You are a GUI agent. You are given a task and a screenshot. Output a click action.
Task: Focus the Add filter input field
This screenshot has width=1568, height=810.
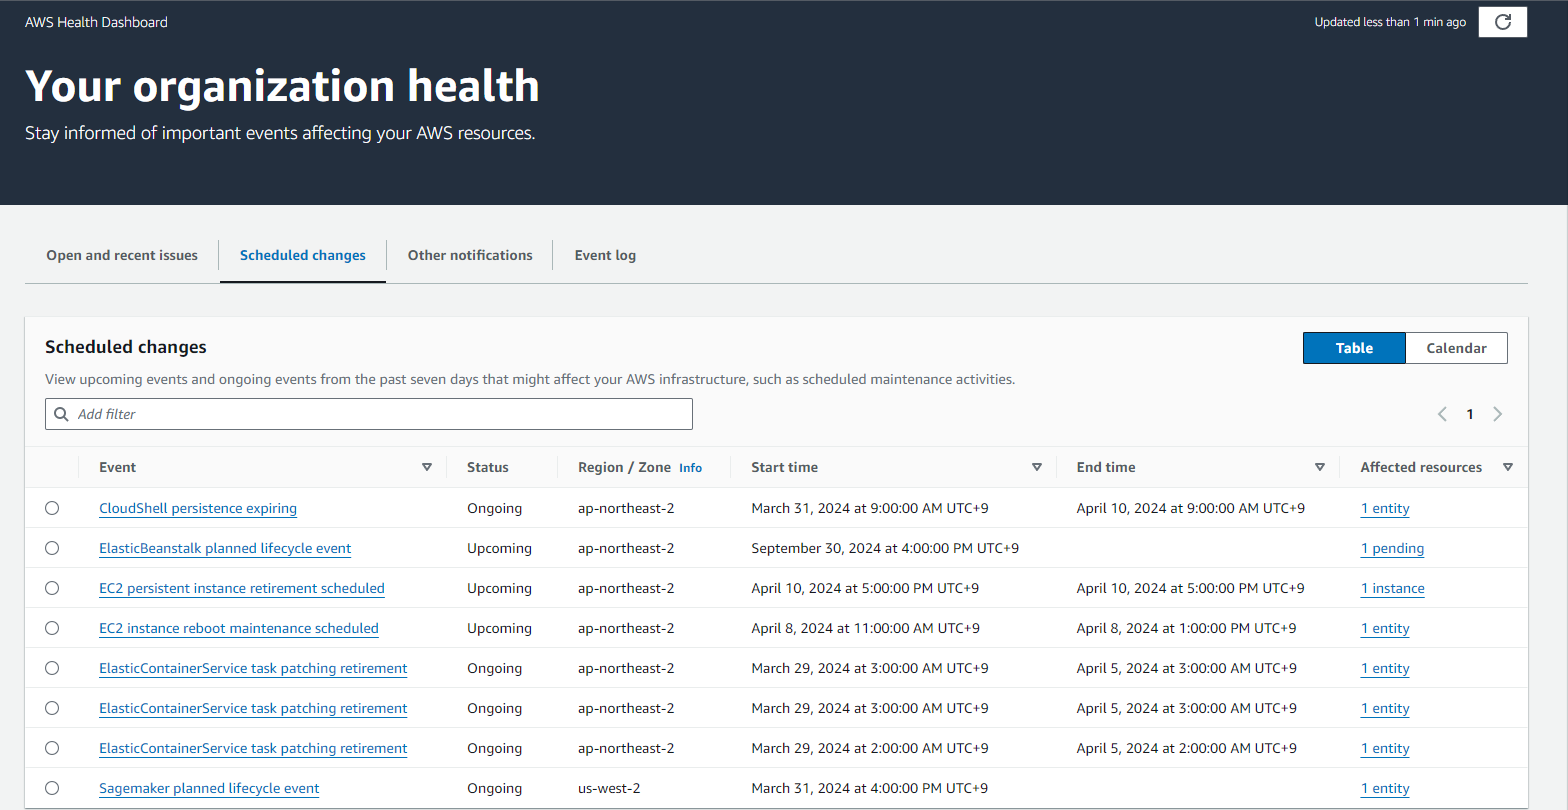(369, 414)
